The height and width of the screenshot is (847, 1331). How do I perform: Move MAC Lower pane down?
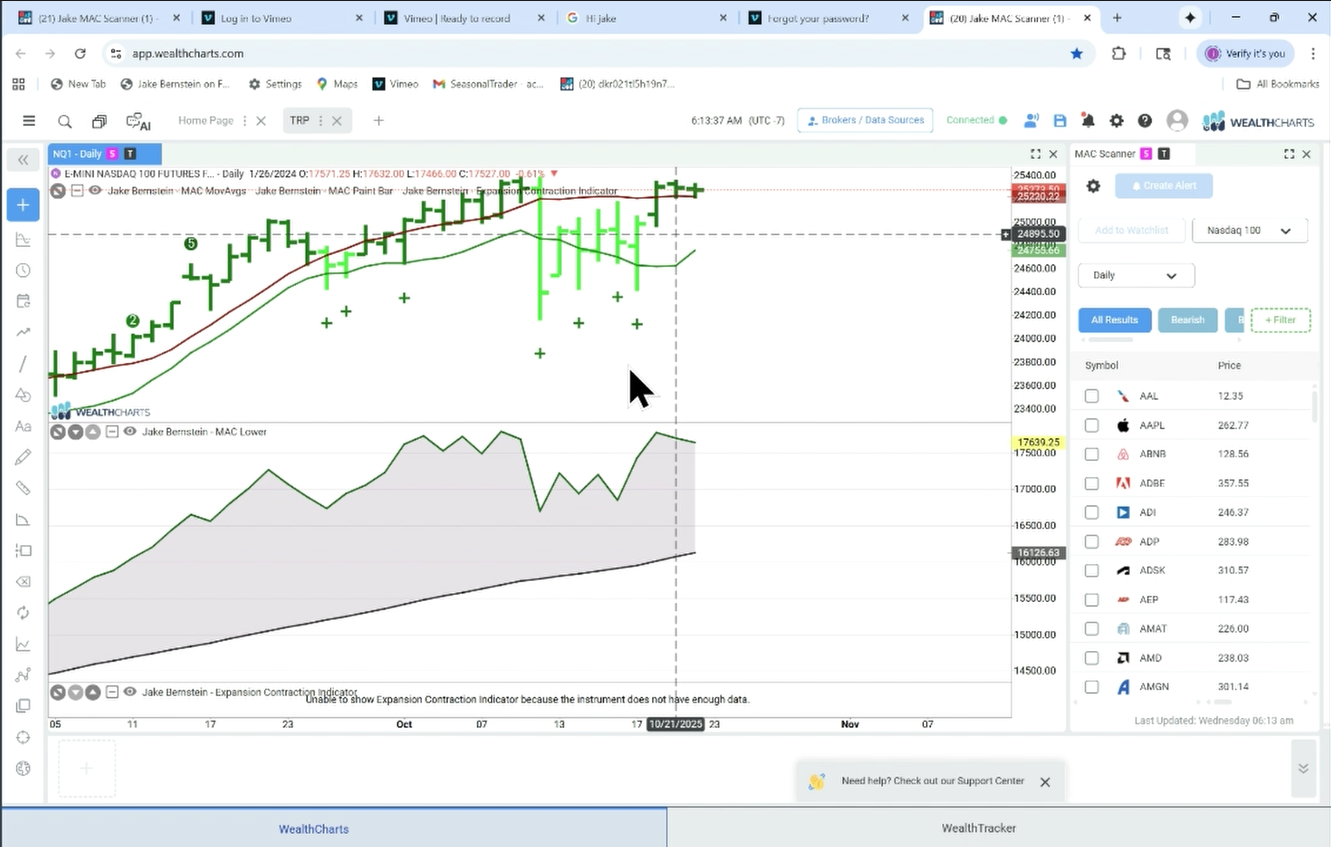pyautogui.click(x=75, y=432)
